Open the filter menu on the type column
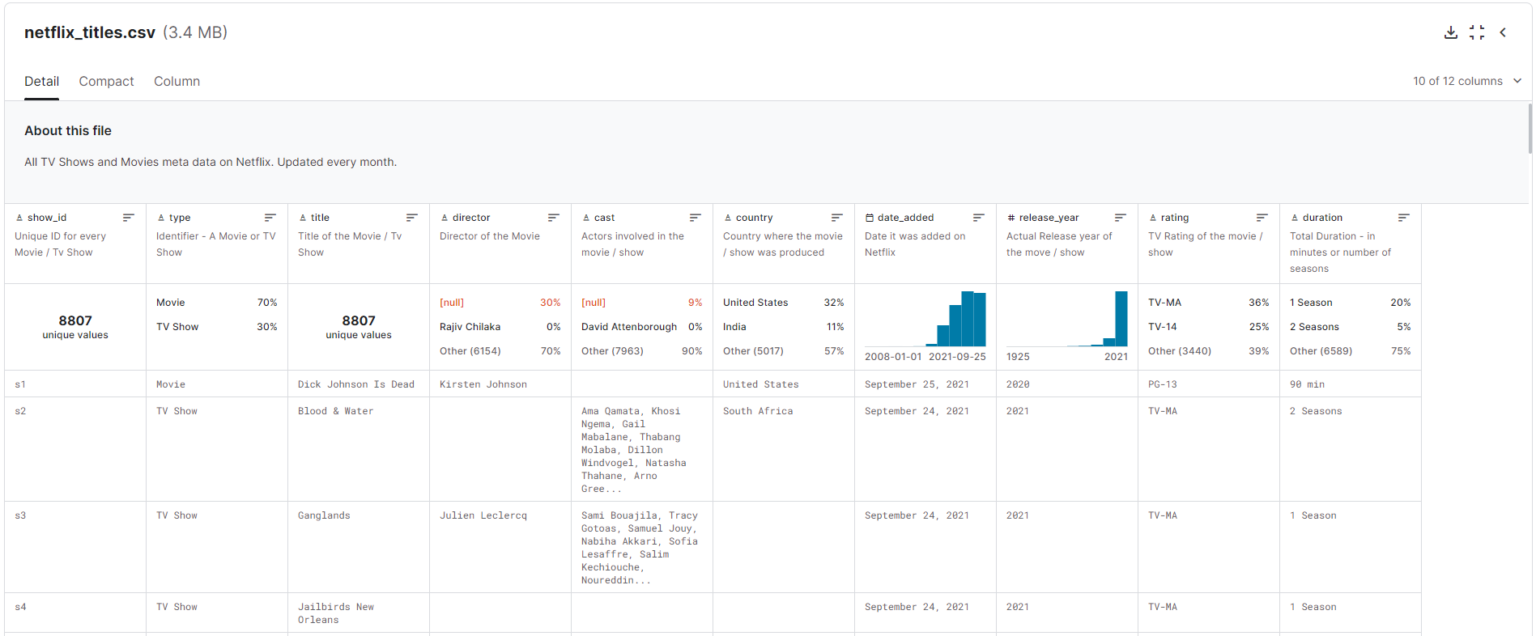This screenshot has width=1536, height=636. coord(270,217)
